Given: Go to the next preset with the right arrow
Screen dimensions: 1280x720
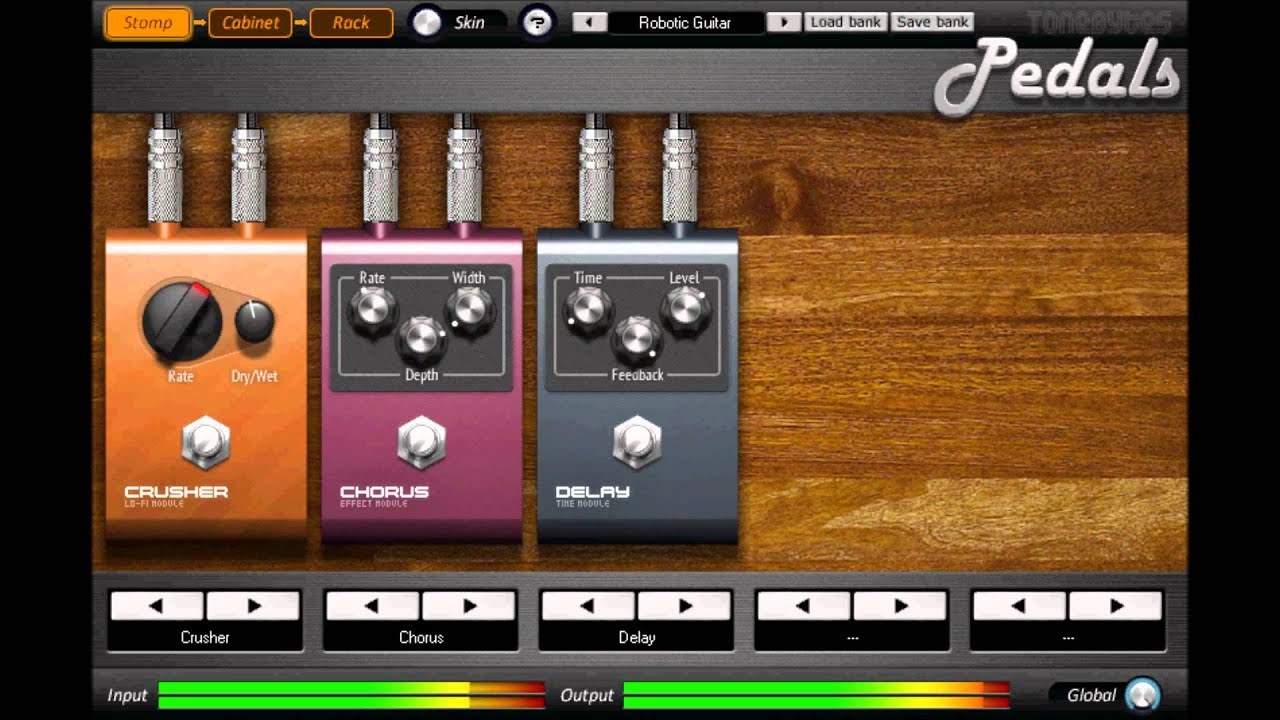Looking at the screenshot, I should pos(783,22).
